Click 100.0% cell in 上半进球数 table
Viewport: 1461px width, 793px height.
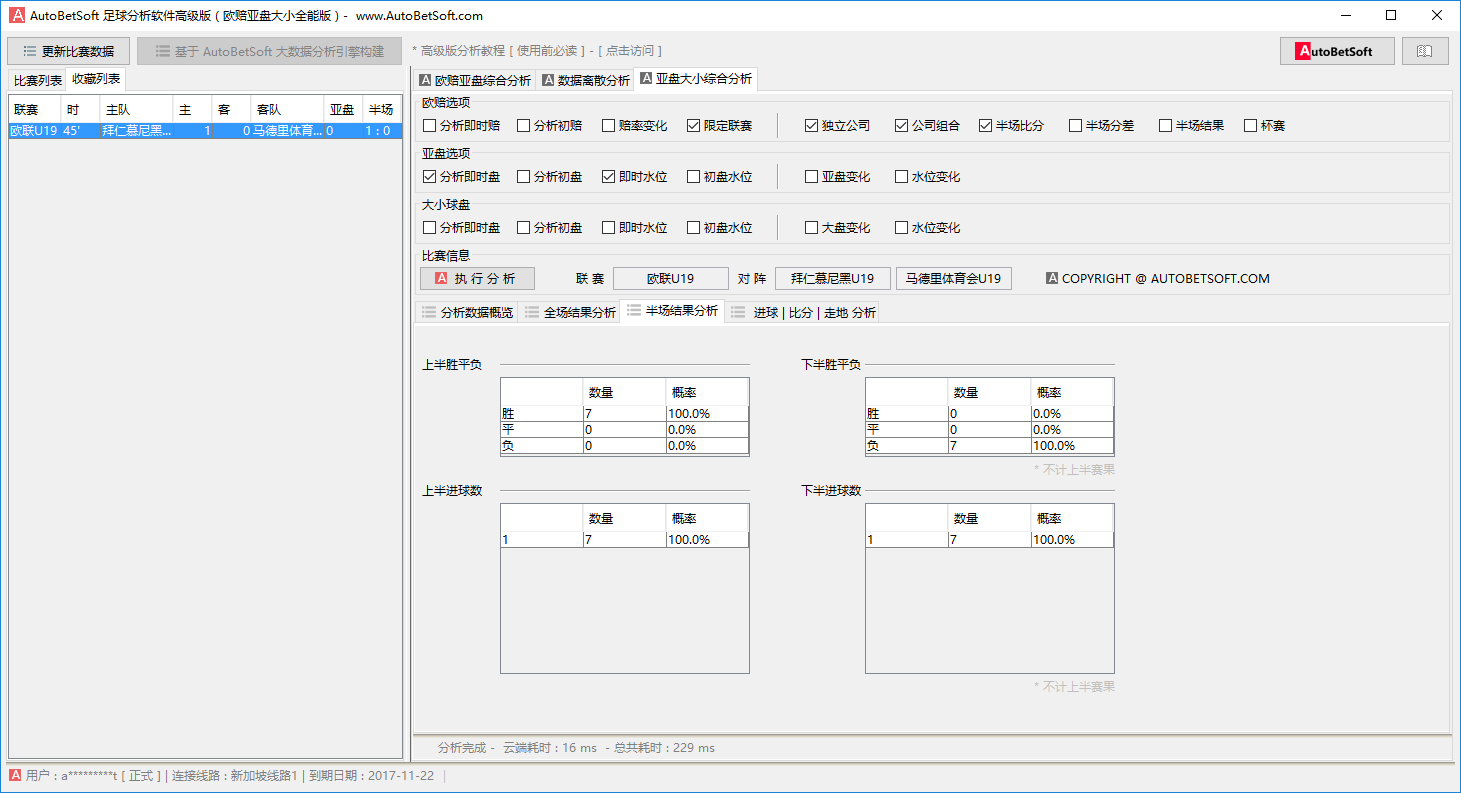[x=707, y=540]
